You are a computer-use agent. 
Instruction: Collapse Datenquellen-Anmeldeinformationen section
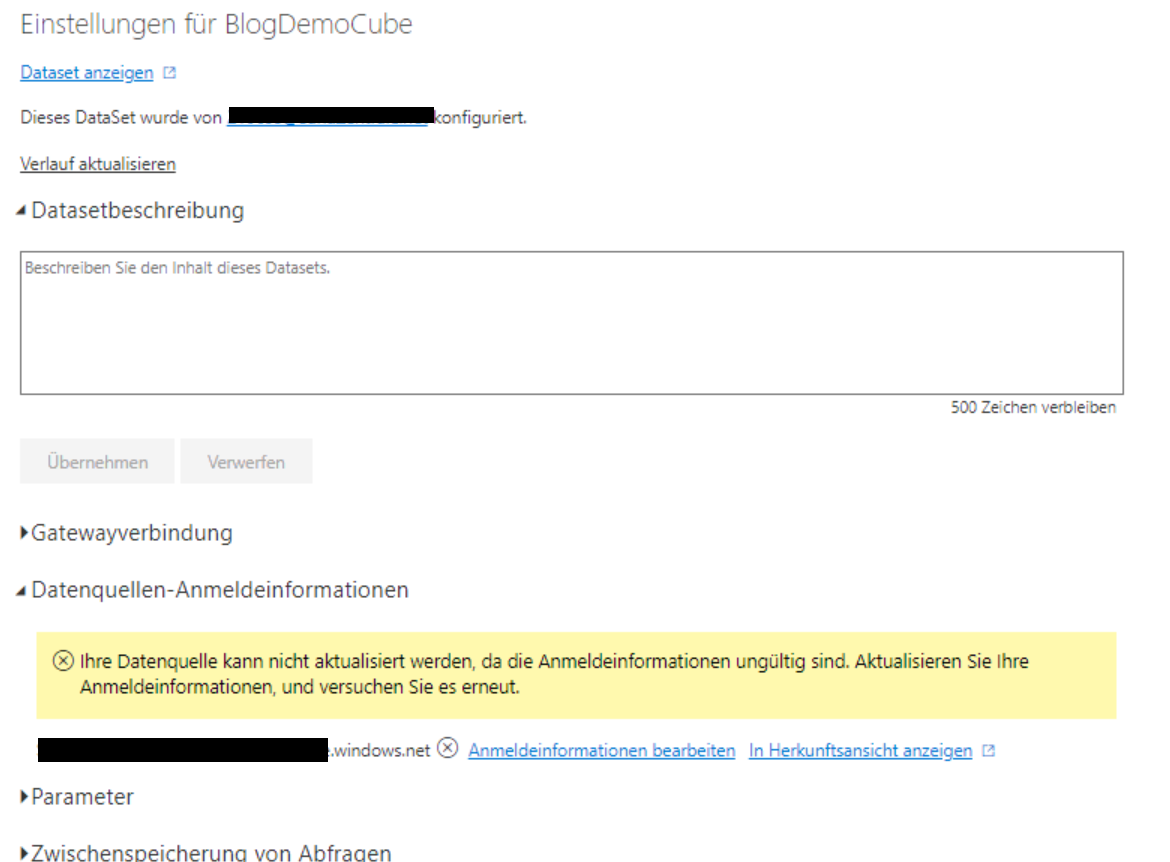pos(21,591)
